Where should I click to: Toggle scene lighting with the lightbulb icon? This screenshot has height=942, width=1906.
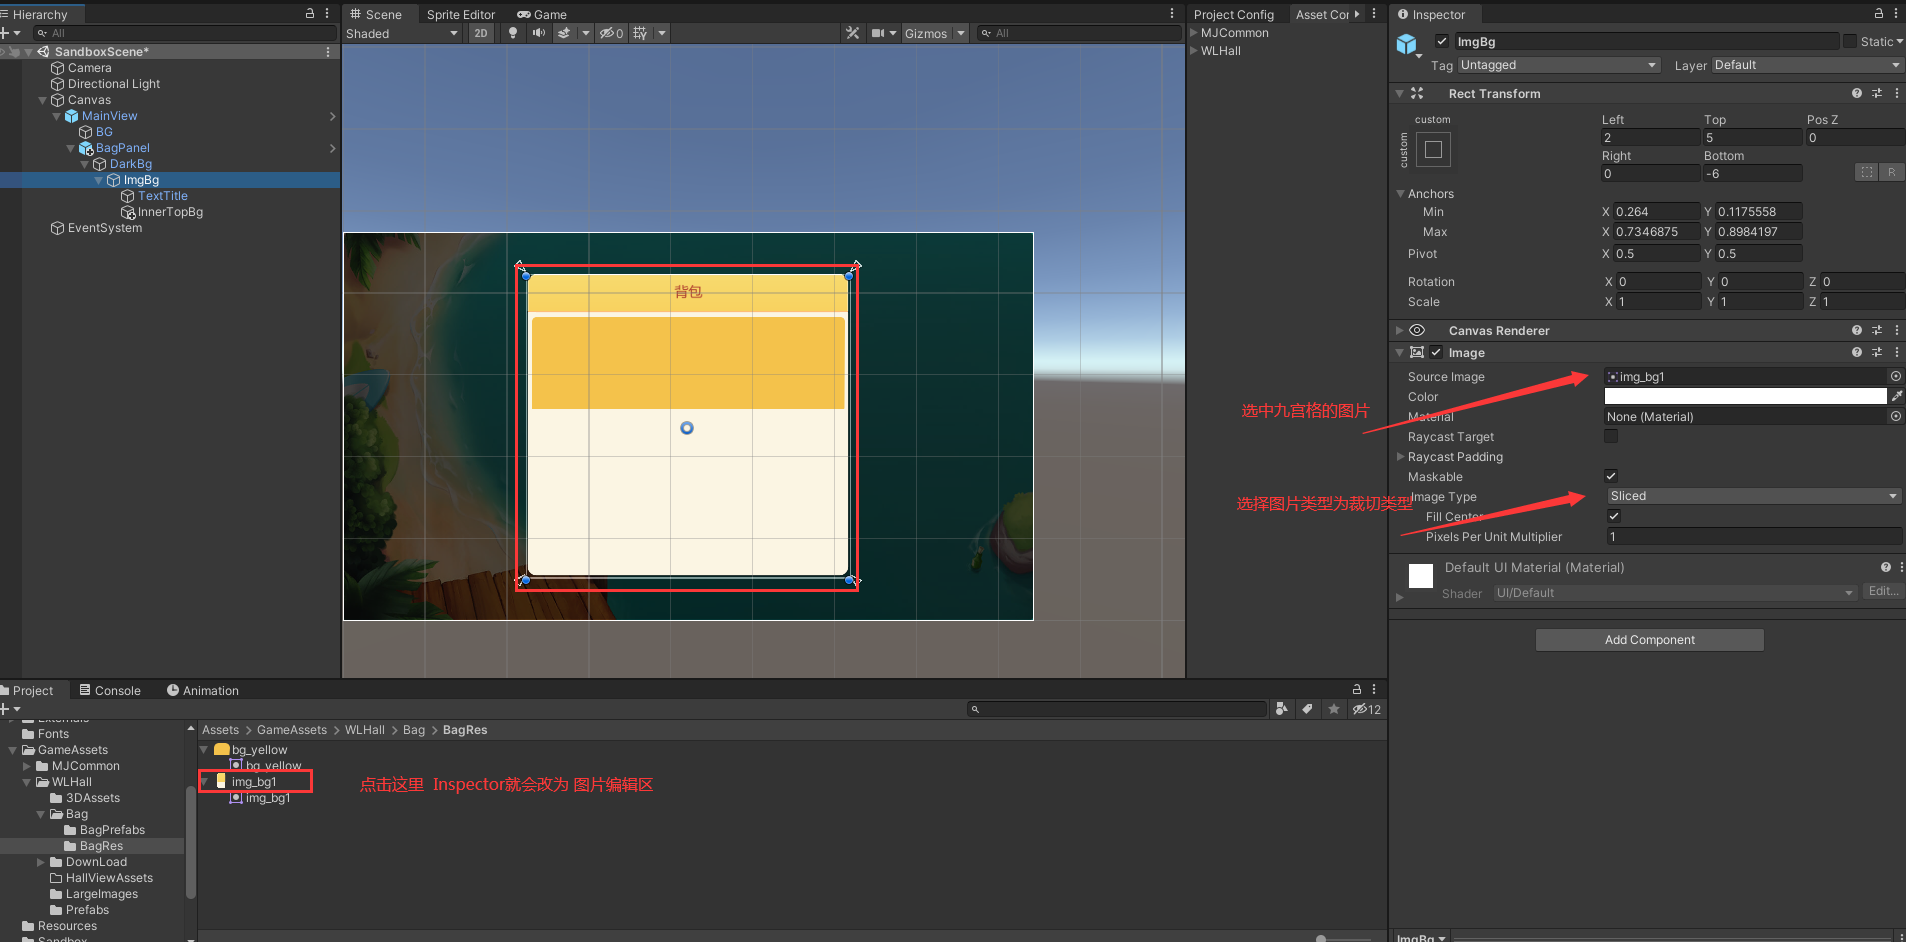(x=513, y=33)
